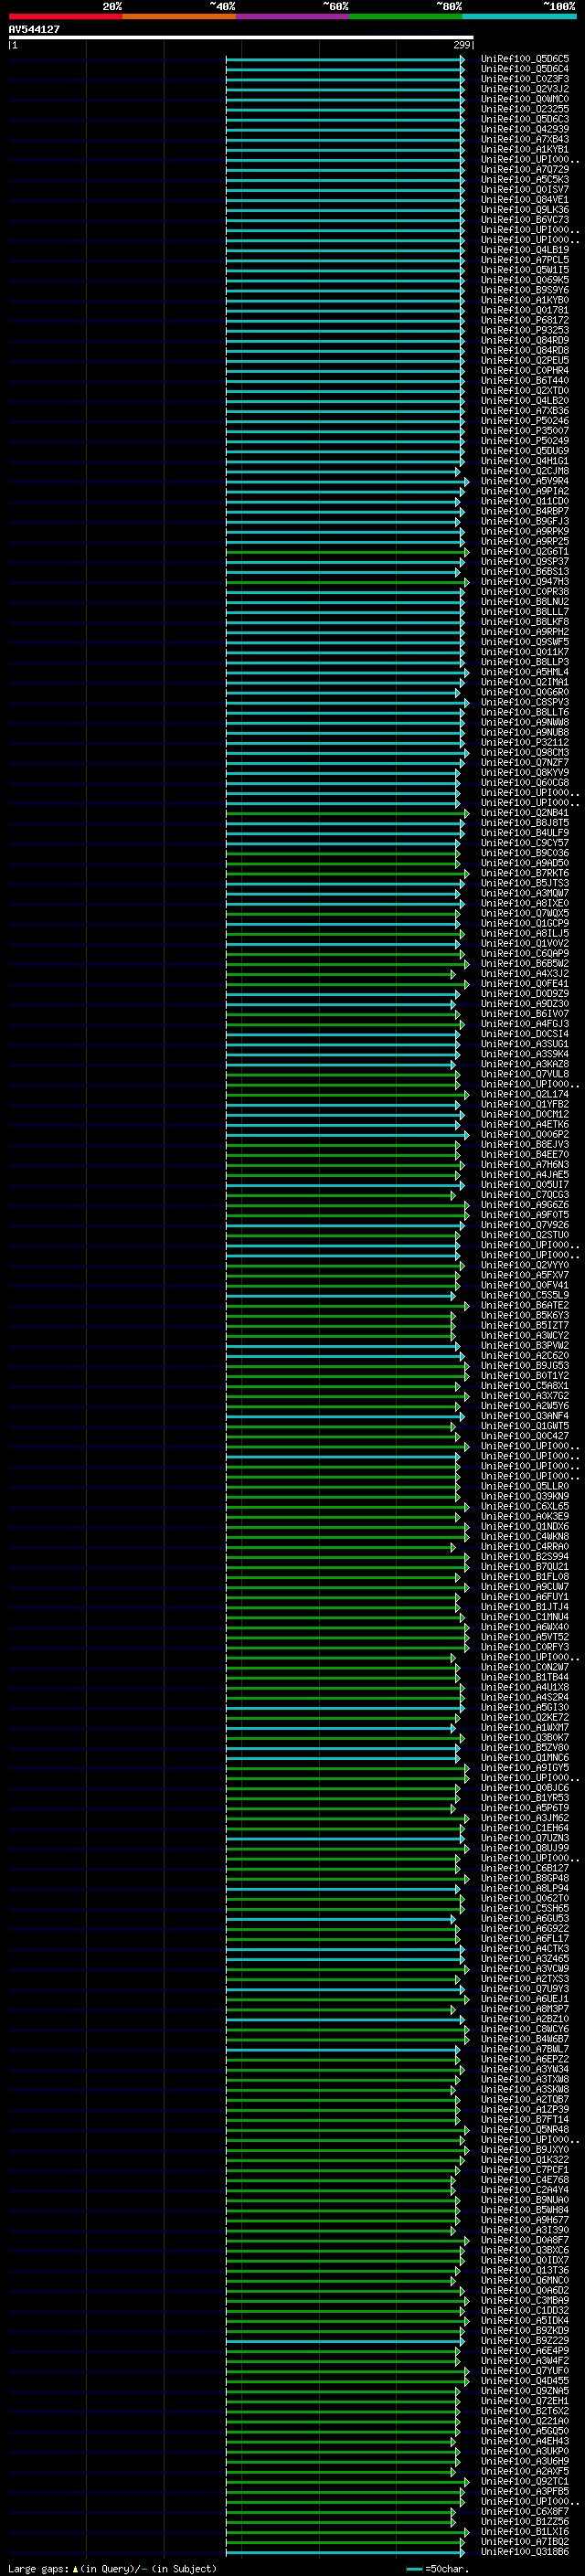Open hit UniRef100_B5WH84
This screenshot has height=2576, width=585.
525,2209
